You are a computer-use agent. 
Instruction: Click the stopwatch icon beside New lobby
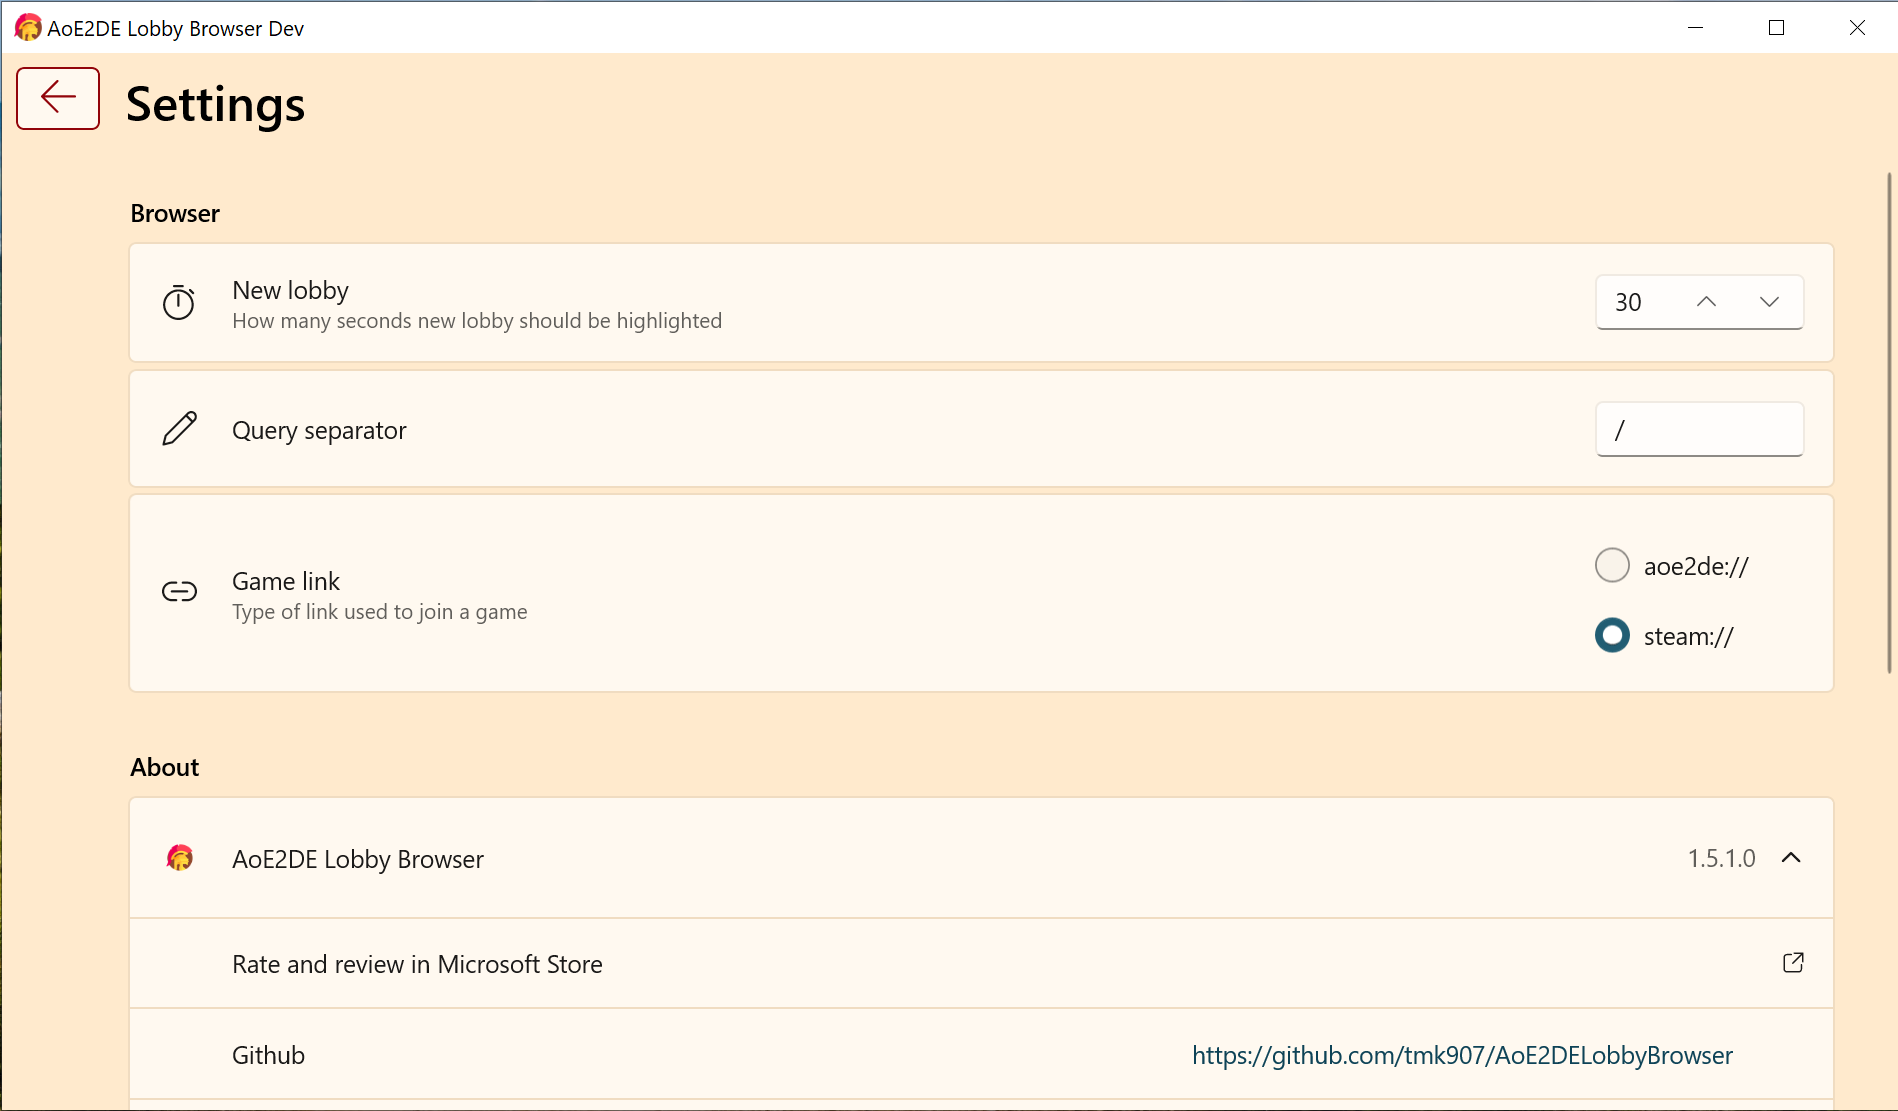pos(179,302)
